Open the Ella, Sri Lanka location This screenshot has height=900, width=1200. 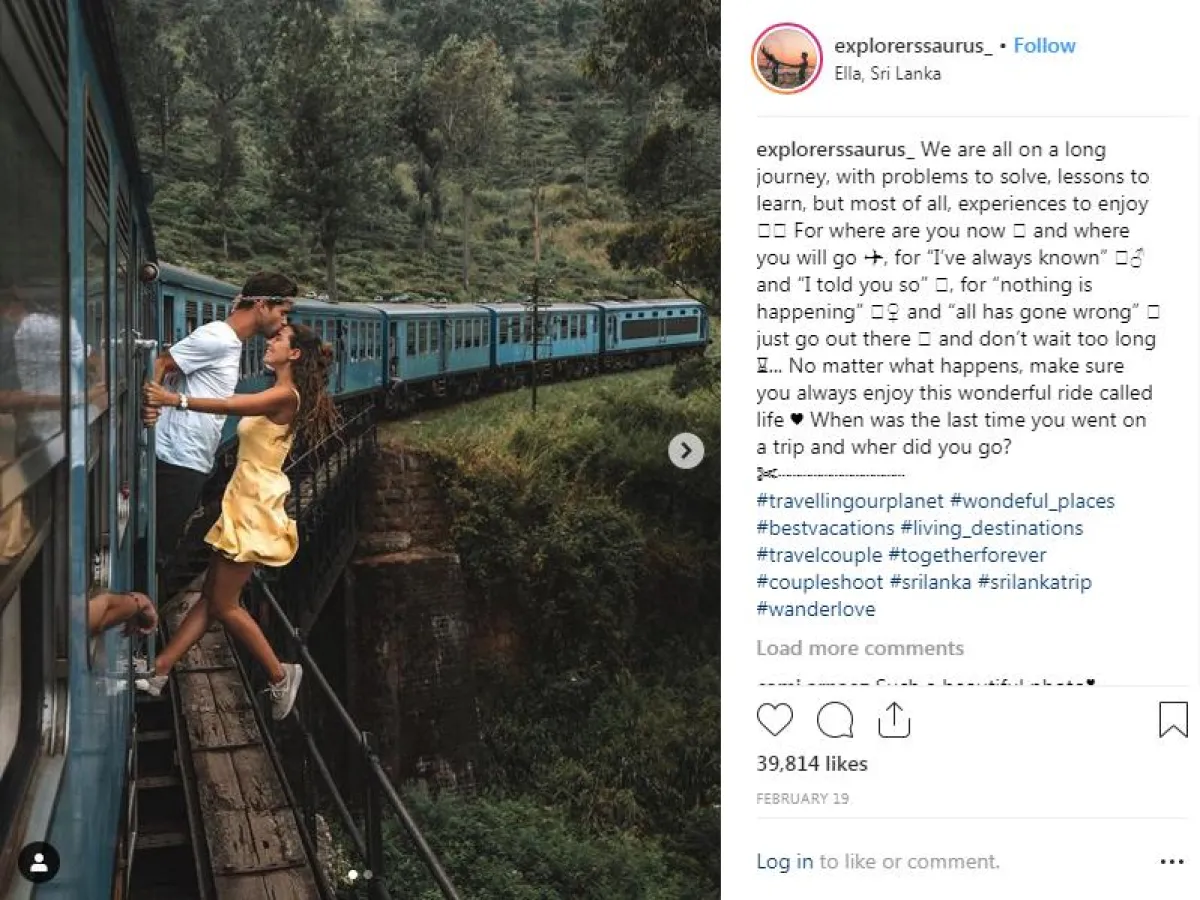click(887, 74)
